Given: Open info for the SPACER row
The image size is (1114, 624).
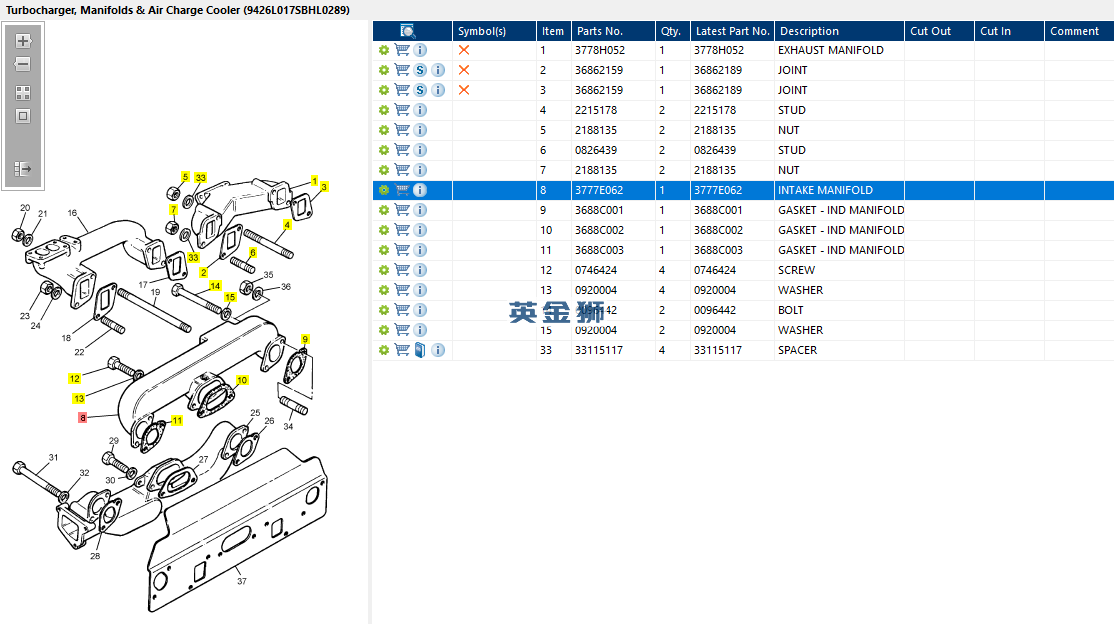Looking at the screenshot, I should tap(438, 350).
